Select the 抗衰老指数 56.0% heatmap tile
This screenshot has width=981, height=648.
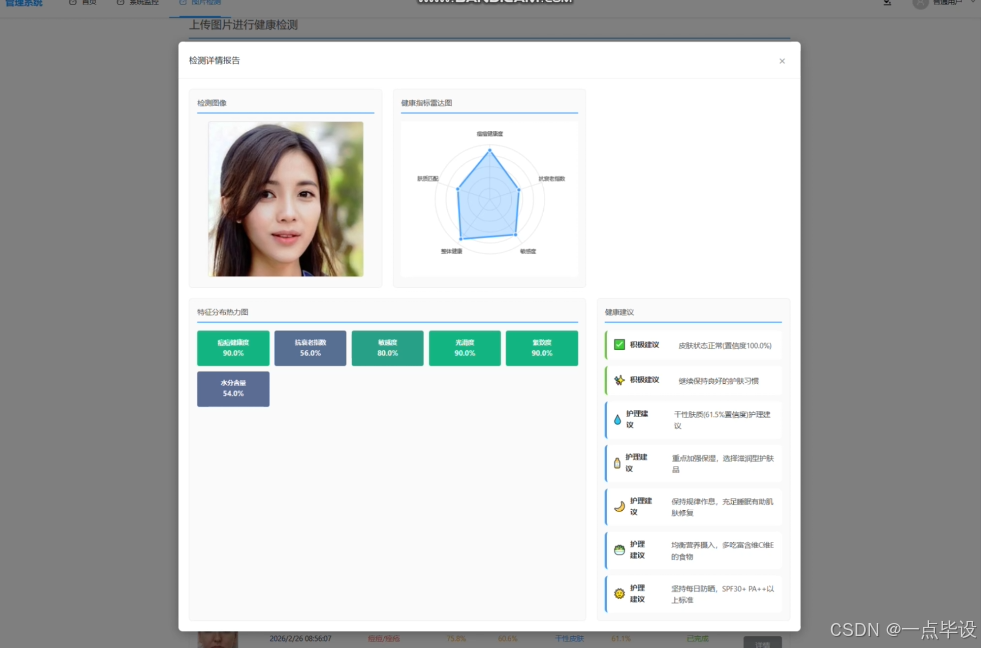point(310,348)
